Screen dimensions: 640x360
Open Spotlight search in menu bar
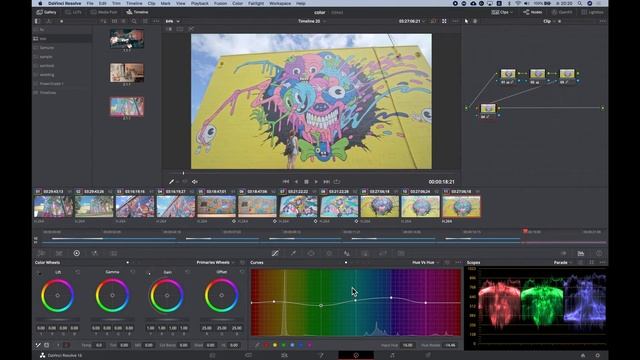(x=580, y=3)
